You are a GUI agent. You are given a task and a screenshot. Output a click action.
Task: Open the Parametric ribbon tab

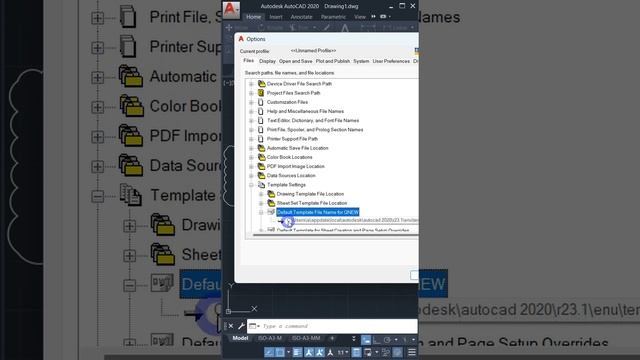pyautogui.click(x=333, y=17)
